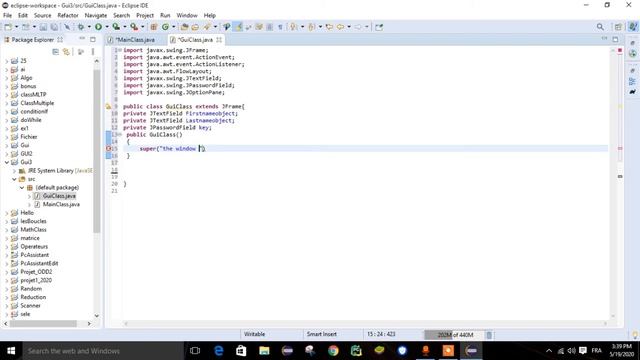
Task: Minimize the Package Explorer view
Action: point(82,39)
